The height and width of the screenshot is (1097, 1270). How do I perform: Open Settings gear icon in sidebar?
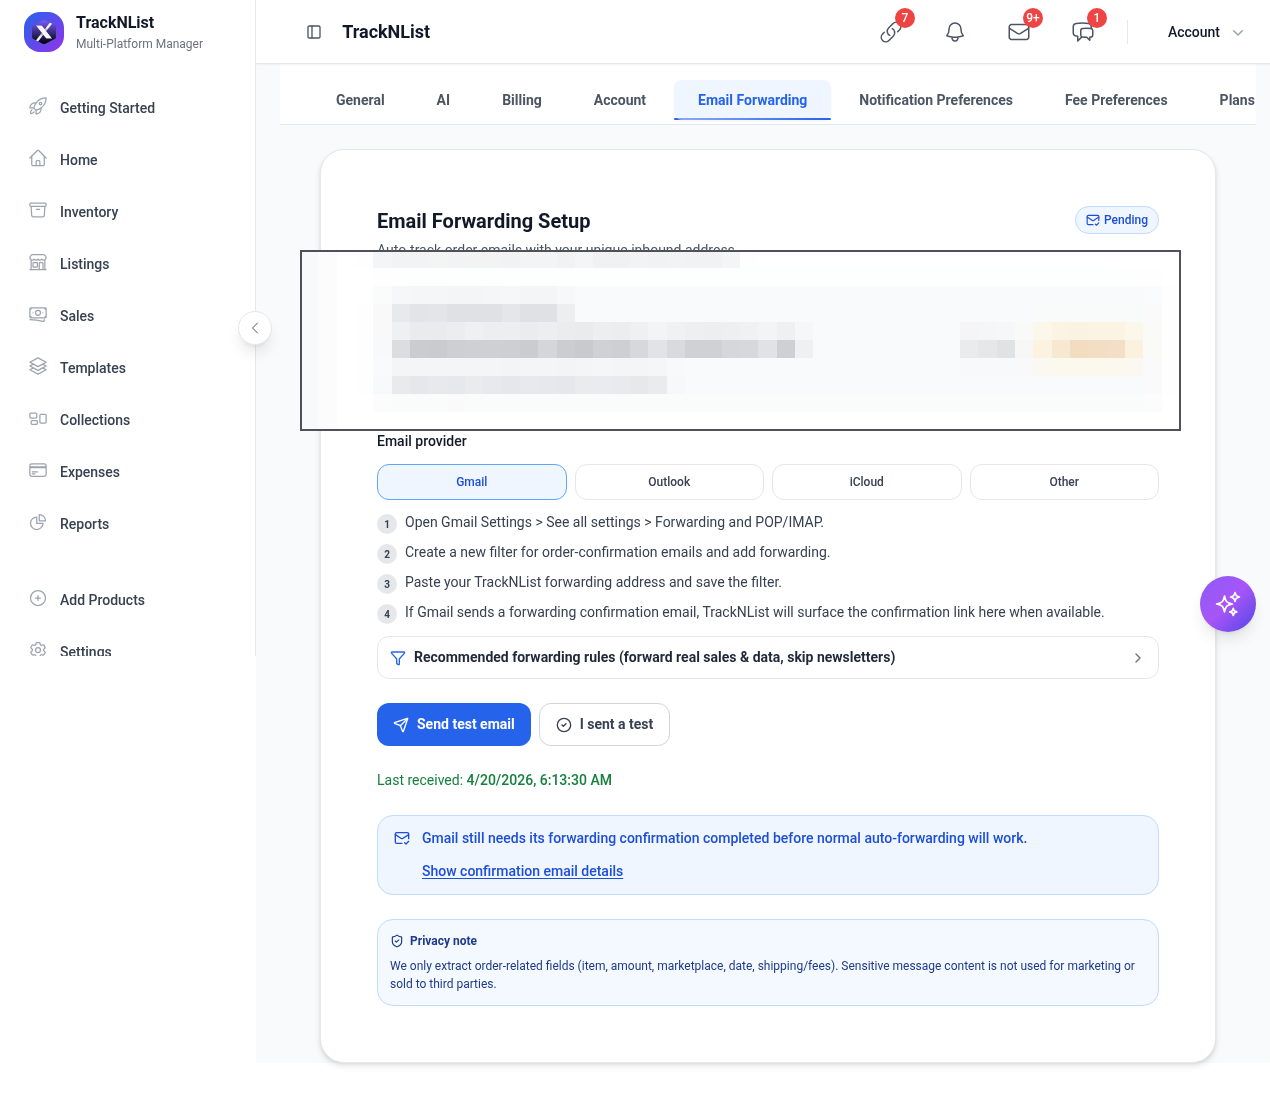click(x=38, y=650)
